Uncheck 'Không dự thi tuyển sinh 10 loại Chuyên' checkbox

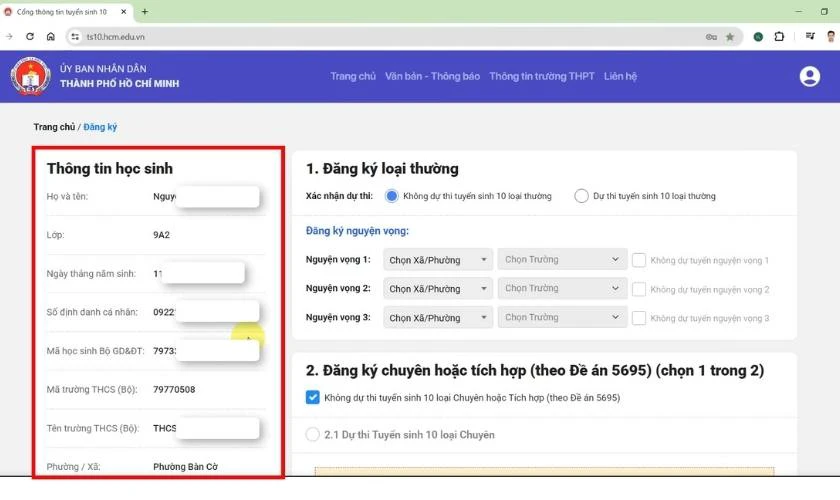[x=313, y=397]
